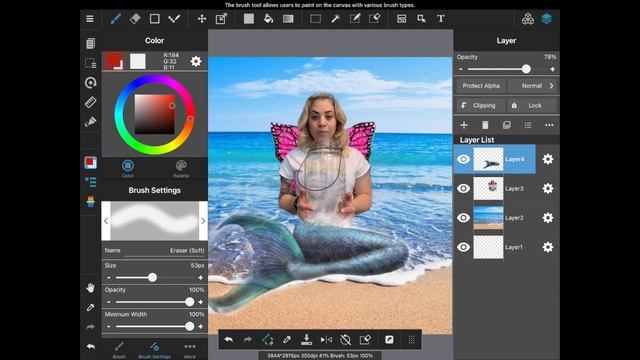The width and height of the screenshot is (640, 360).
Task: Open Layer4 settings gear
Action: (548, 159)
